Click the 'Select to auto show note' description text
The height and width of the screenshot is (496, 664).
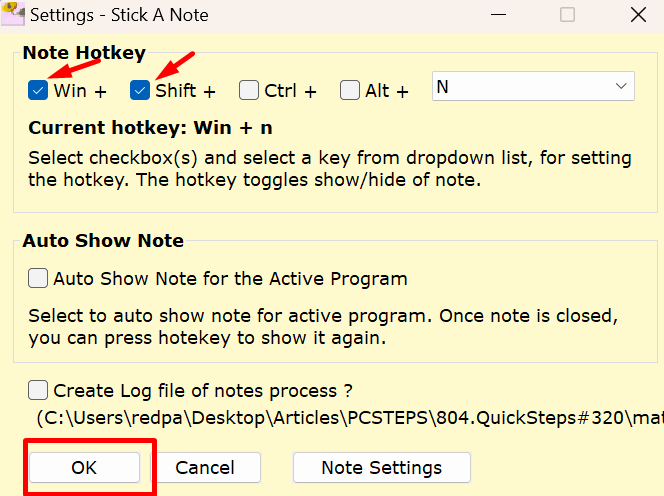[x=324, y=327]
